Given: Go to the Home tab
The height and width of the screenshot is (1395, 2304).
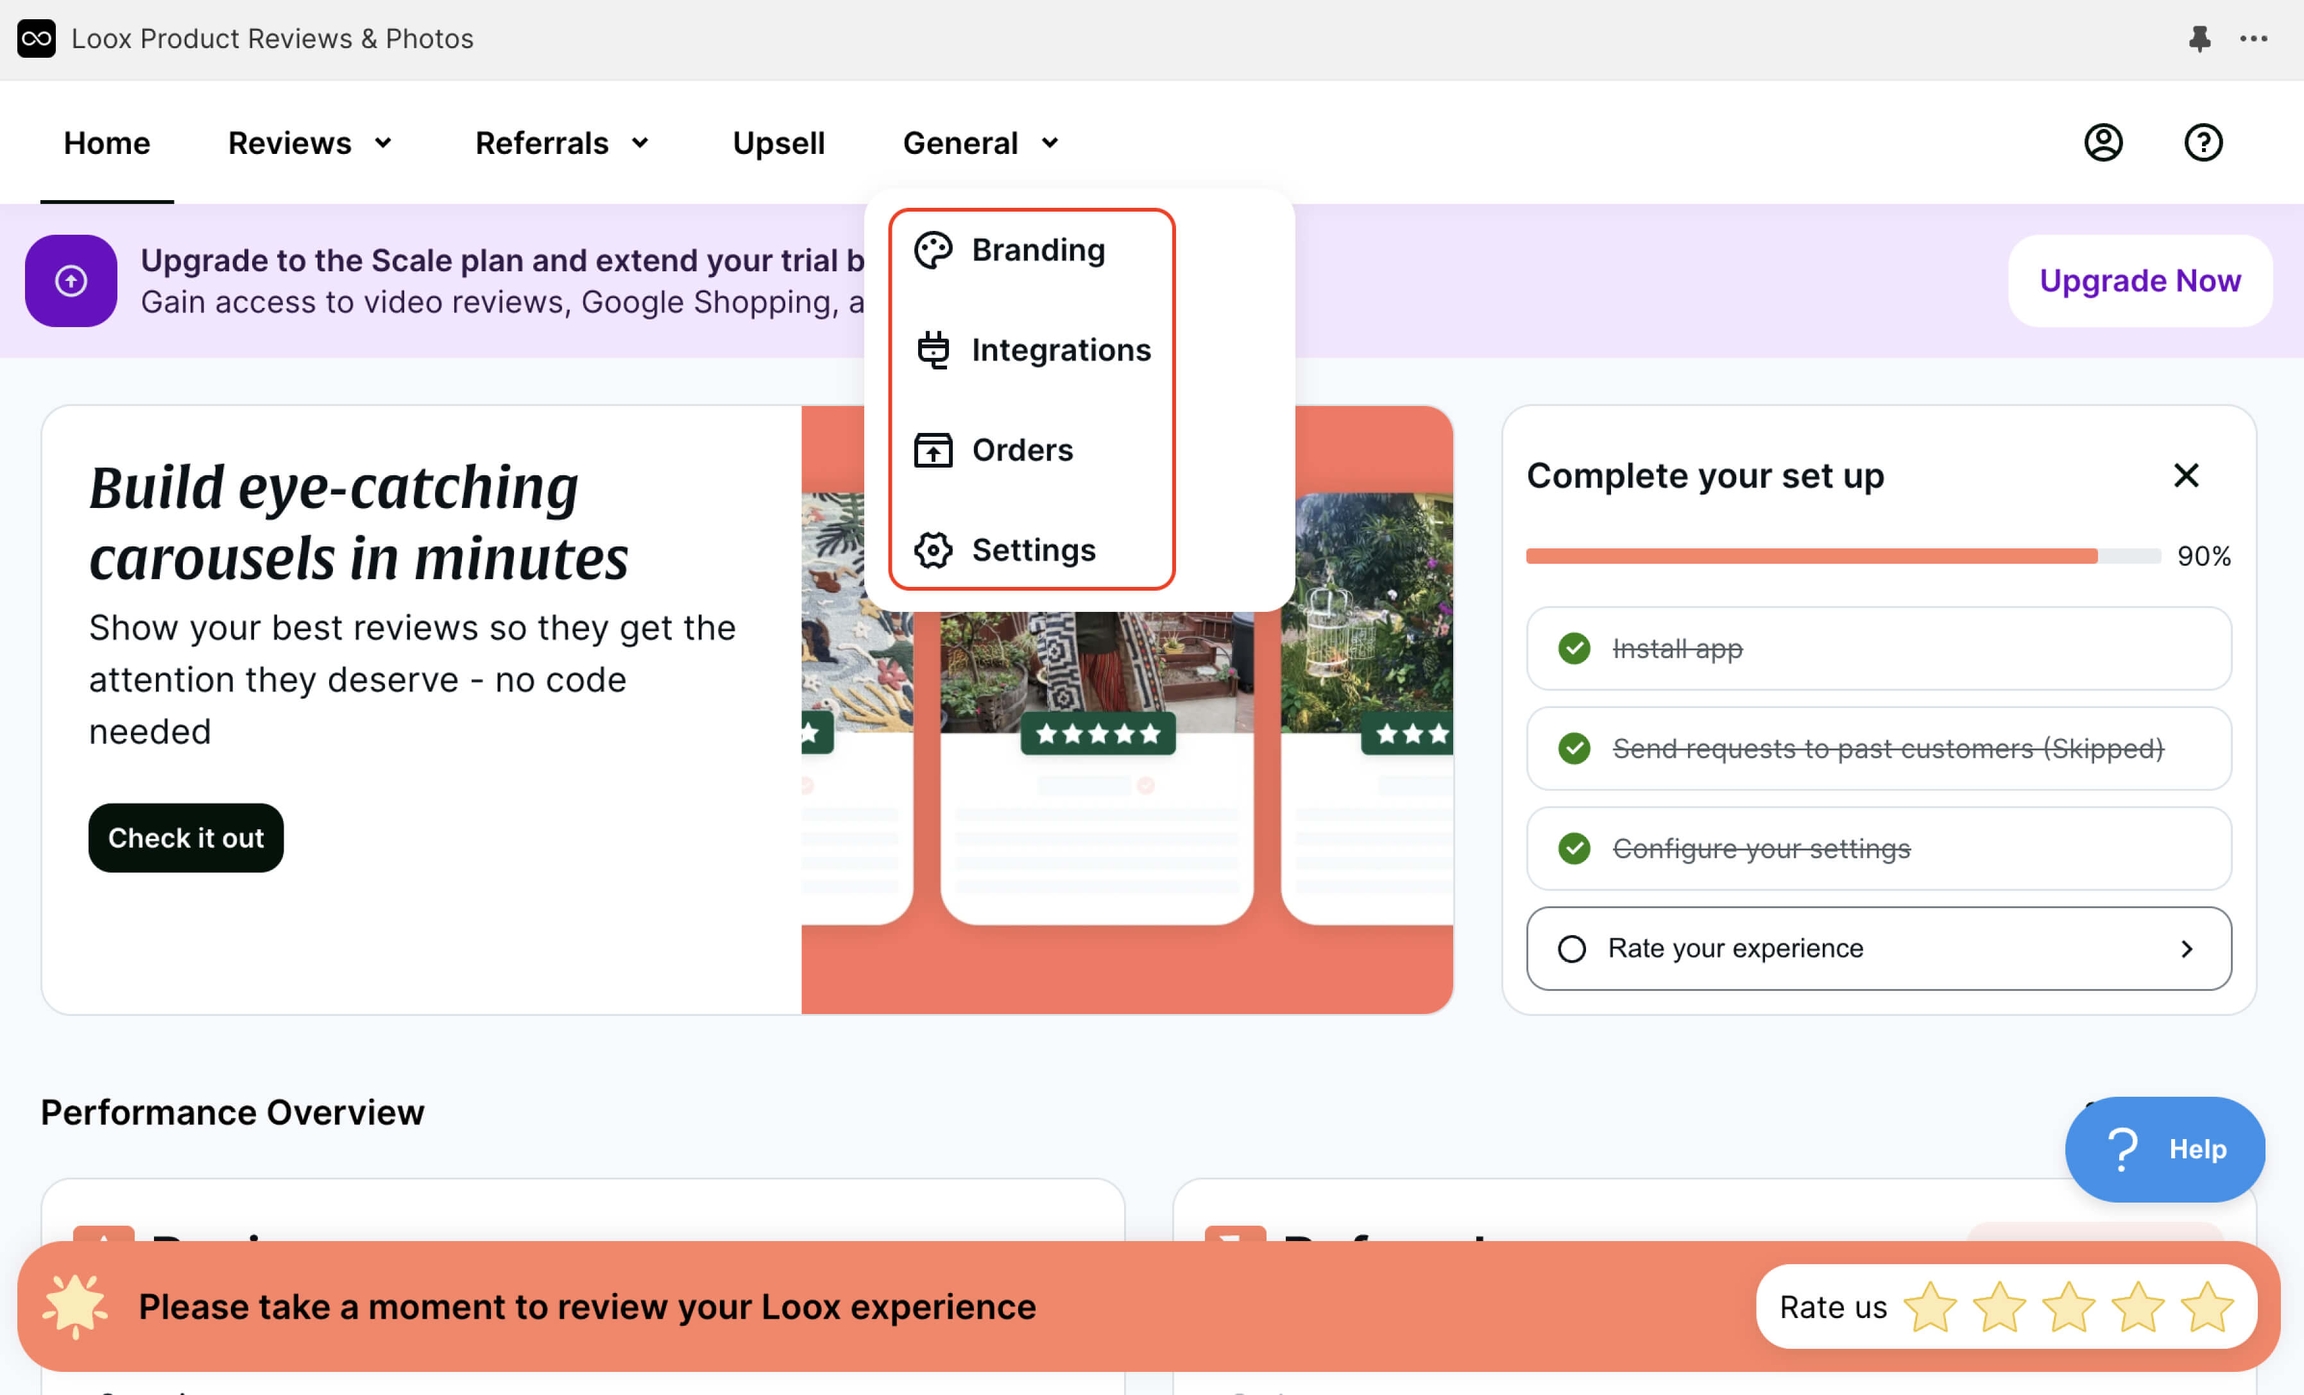Looking at the screenshot, I should [x=106, y=142].
